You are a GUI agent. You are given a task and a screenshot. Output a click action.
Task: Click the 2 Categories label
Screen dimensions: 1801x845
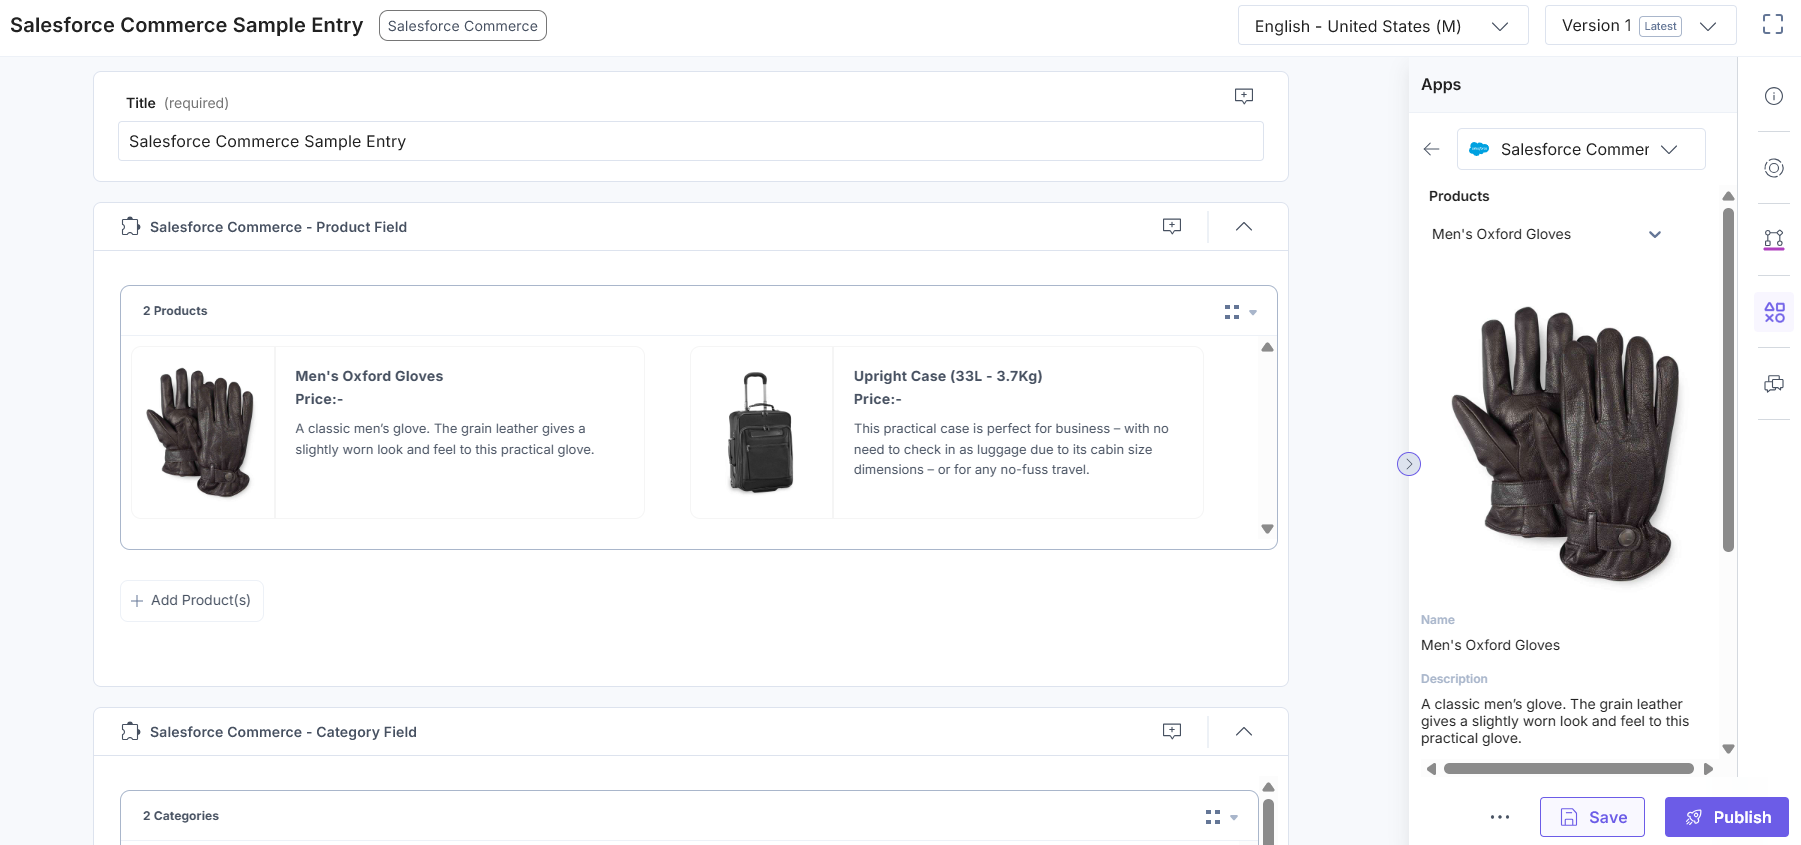pyautogui.click(x=181, y=816)
